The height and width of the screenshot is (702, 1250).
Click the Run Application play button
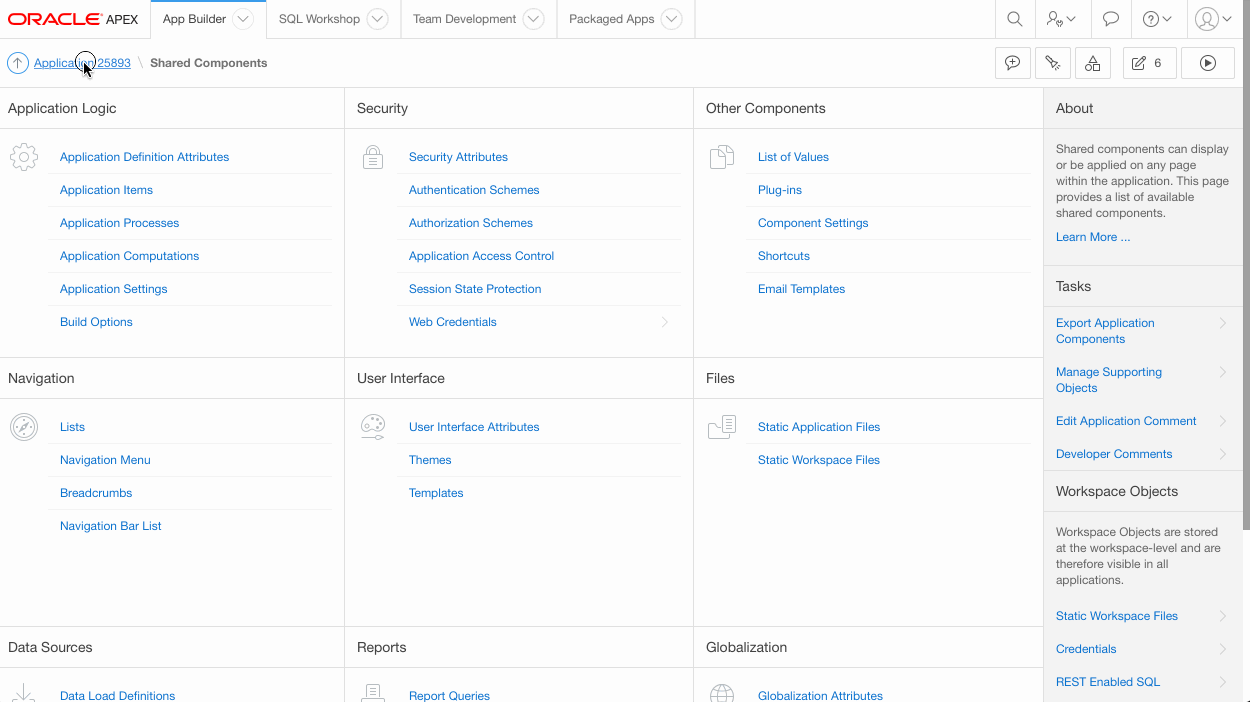coord(1207,63)
